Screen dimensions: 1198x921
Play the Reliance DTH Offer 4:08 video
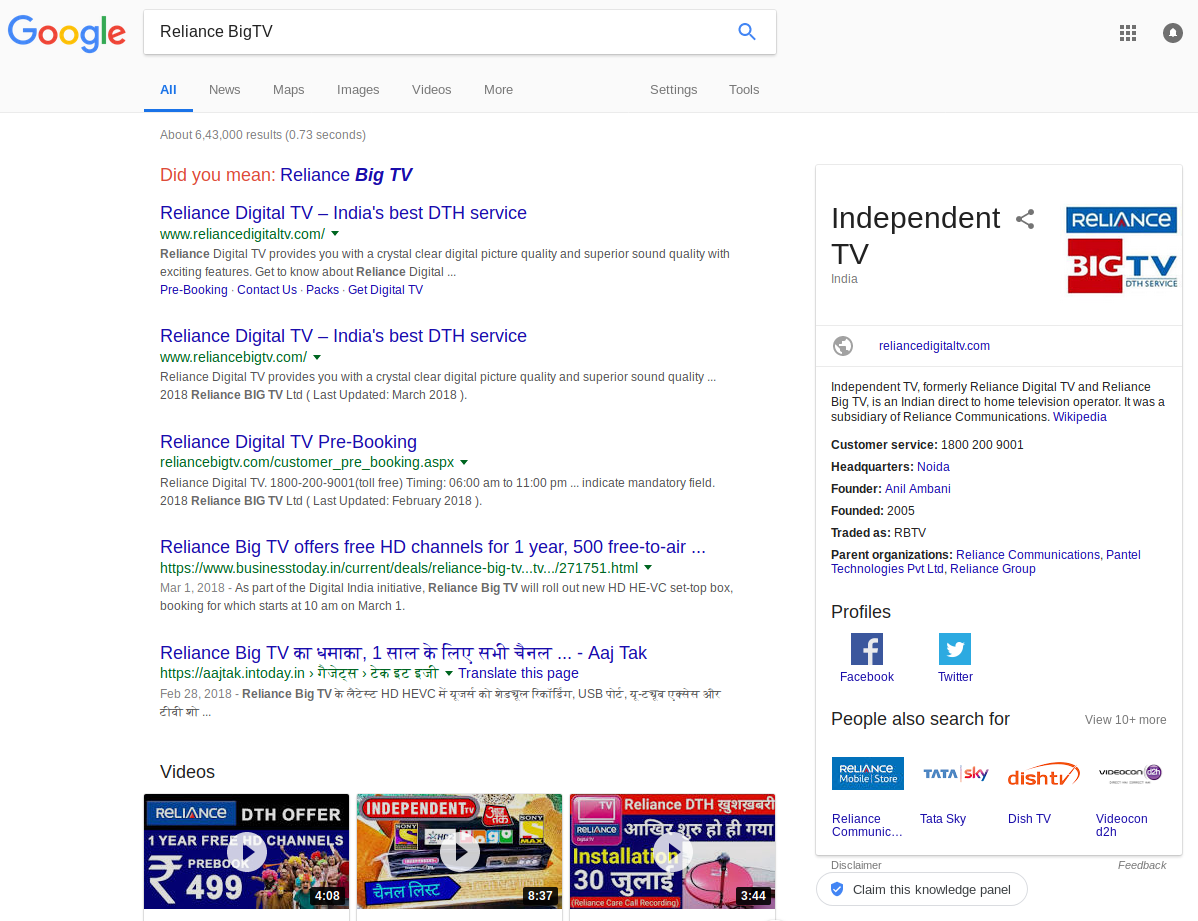[246, 851]
